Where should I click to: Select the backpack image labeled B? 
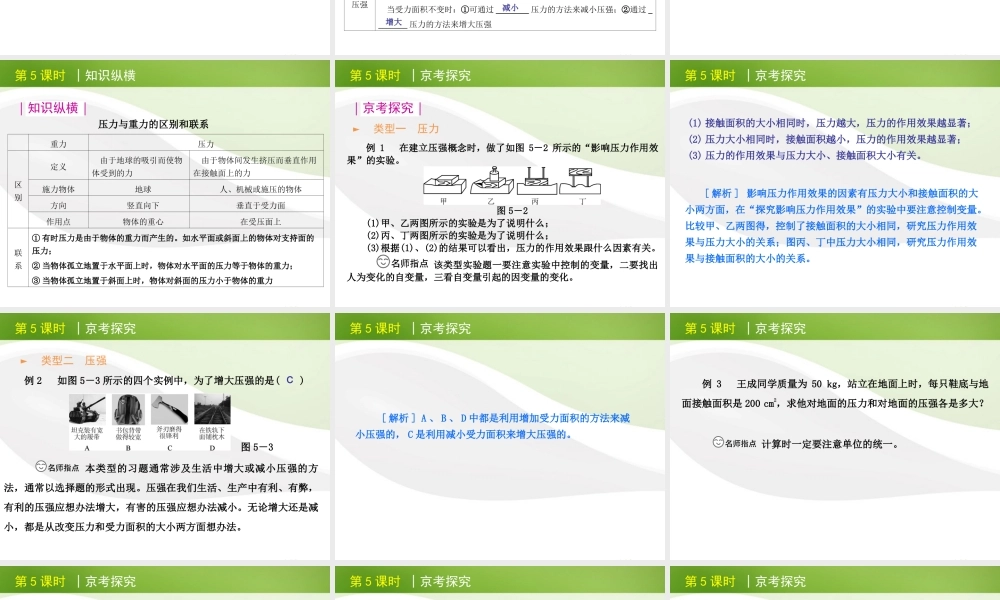click(x=128, y=409)
